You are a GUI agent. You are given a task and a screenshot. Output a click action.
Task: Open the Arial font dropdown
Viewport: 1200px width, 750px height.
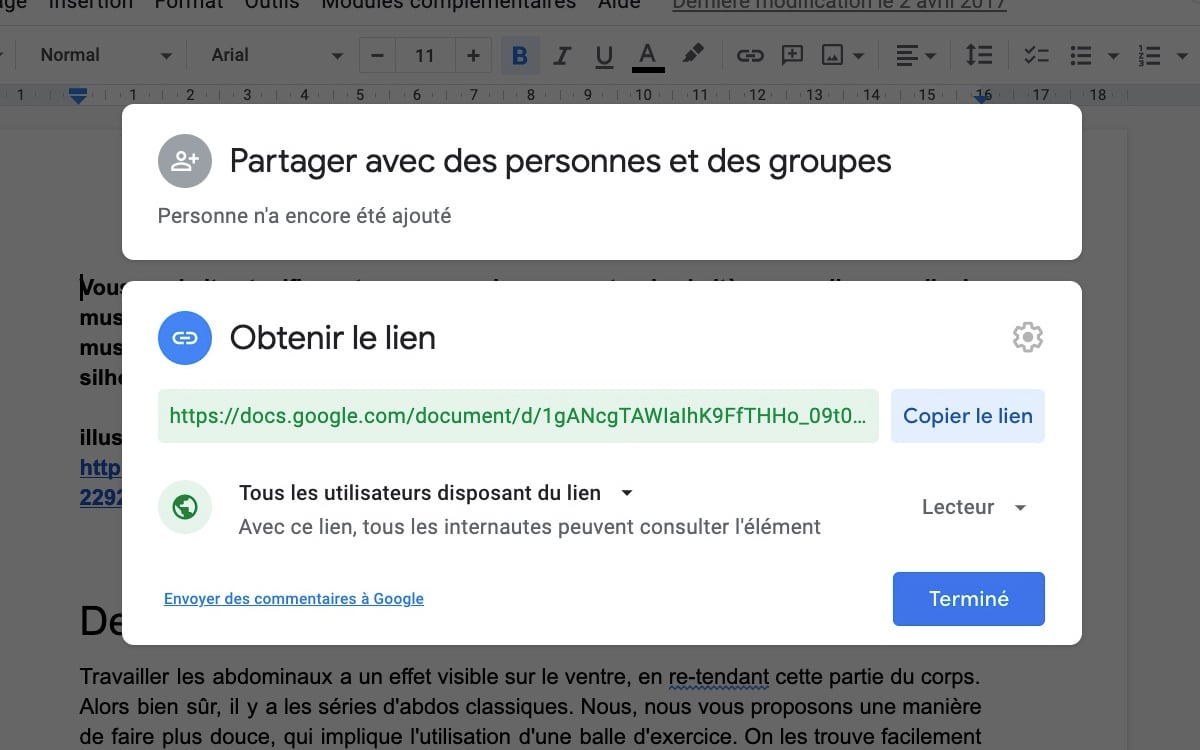277,56
